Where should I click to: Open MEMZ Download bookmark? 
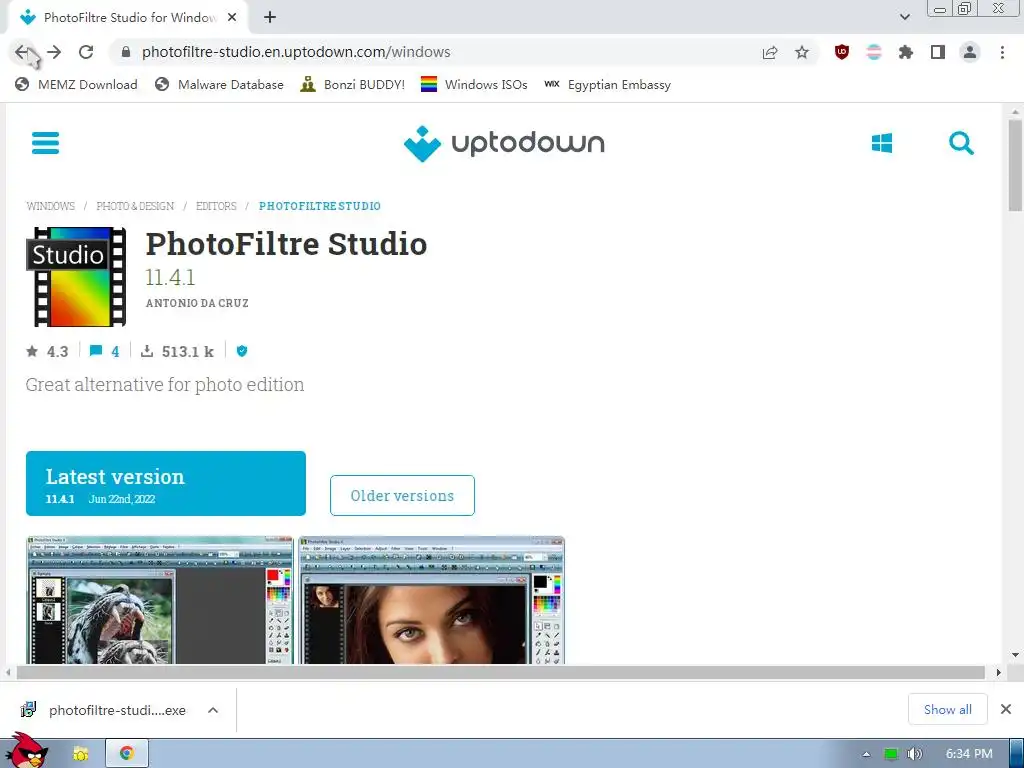pos(76,84)
